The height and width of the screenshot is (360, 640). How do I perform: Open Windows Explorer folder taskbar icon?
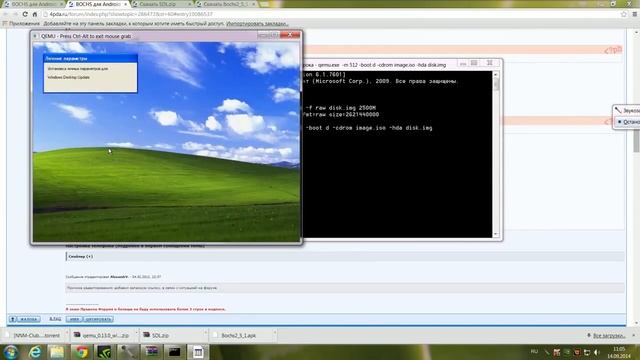[57, 352]
